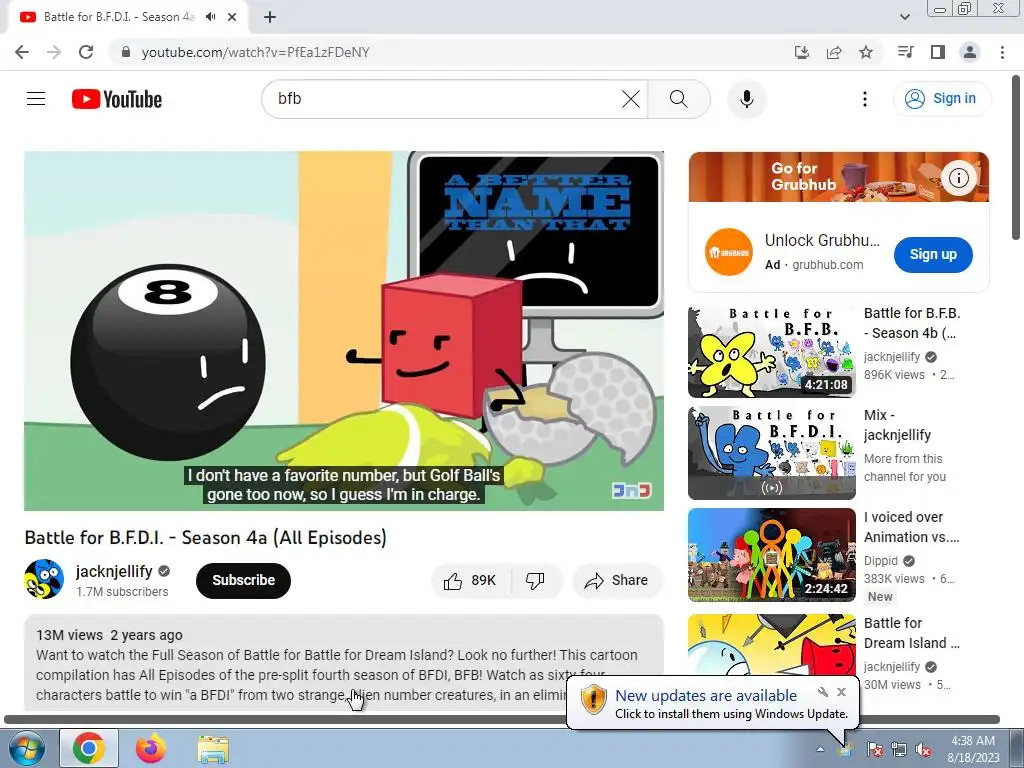Show hidden system tray icons
1024x768 pixels.
pyautogui.click(x=820, y=749)
